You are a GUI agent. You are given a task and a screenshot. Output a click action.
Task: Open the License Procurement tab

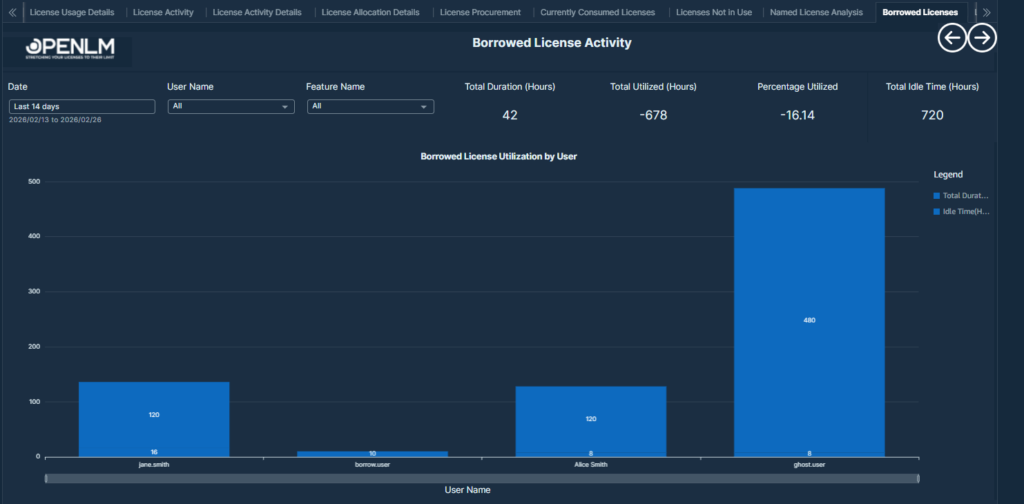click(480, 13)
